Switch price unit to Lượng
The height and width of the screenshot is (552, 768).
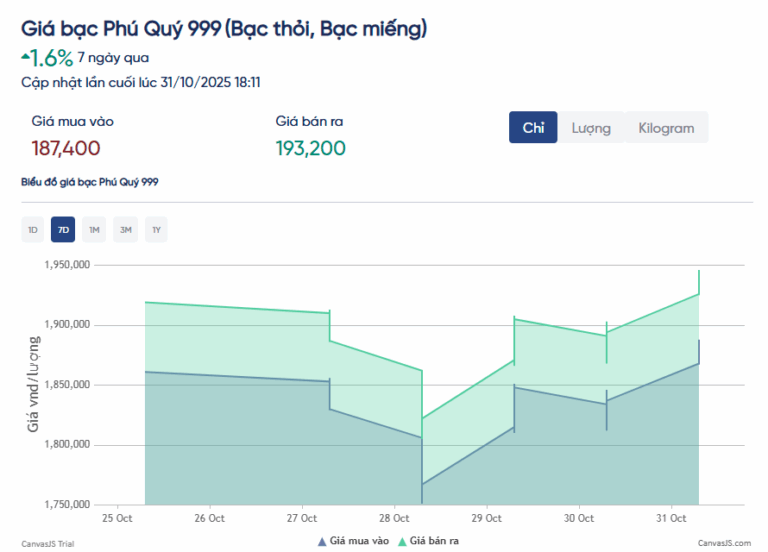pos(591,128)
